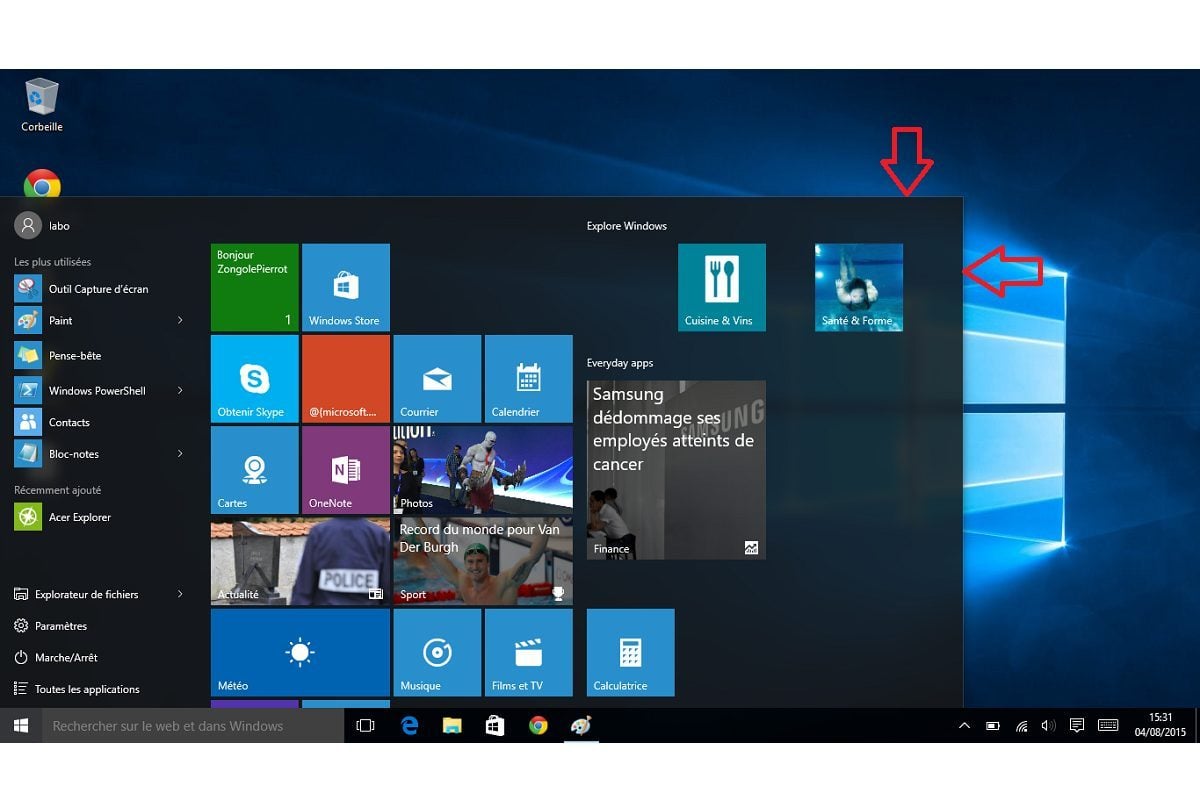Open Chrome from the taskbar
Image resolution: width=1200 pixels, height=800 pixels.
tap(538, 726)
